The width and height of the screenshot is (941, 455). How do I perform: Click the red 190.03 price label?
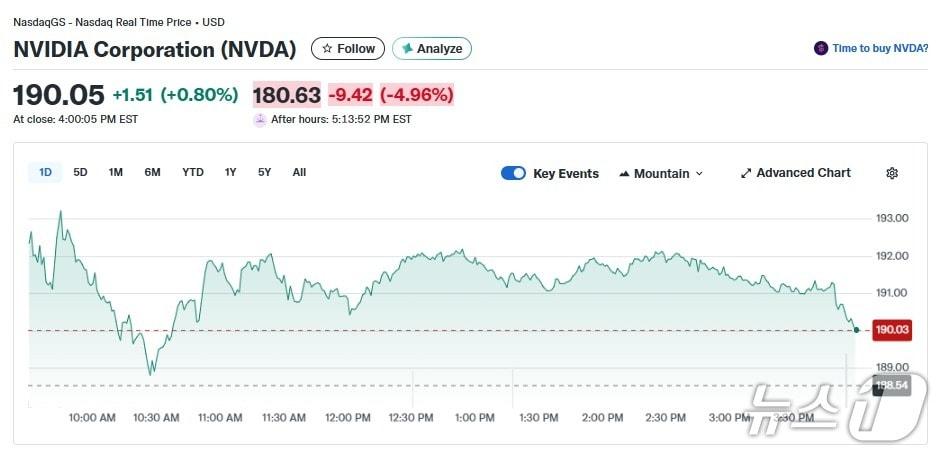[x=890, y=330]
